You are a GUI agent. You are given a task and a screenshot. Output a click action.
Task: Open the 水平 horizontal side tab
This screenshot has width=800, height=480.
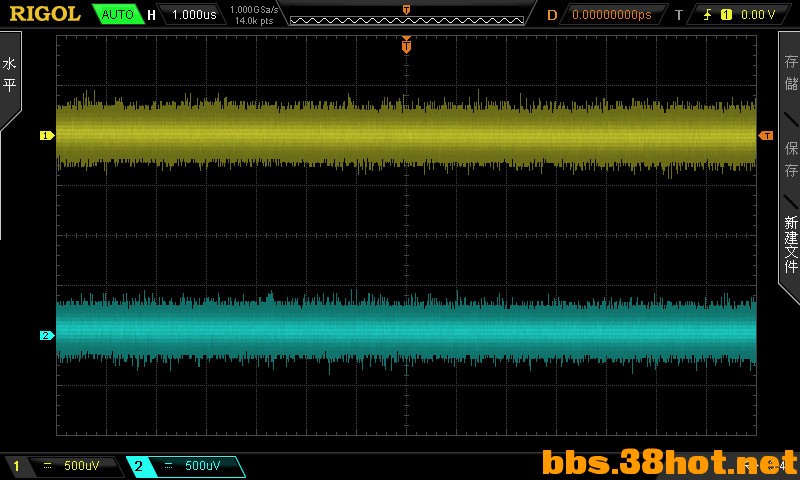(x=10, y=74)
